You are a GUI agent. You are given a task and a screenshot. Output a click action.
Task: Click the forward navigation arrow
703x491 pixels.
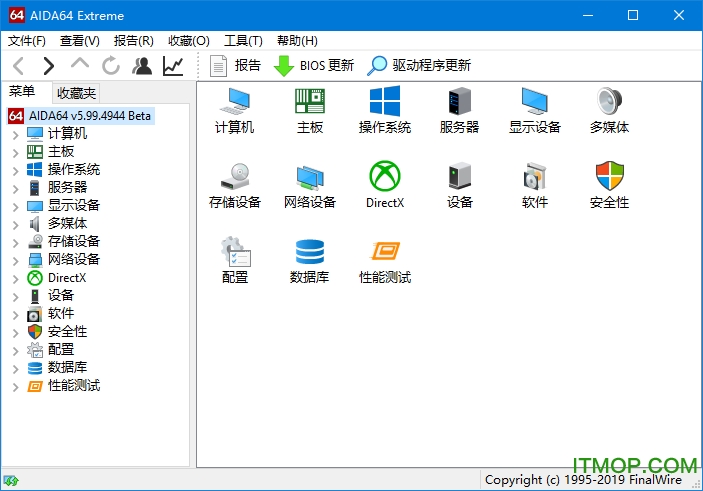coord(48,66)
